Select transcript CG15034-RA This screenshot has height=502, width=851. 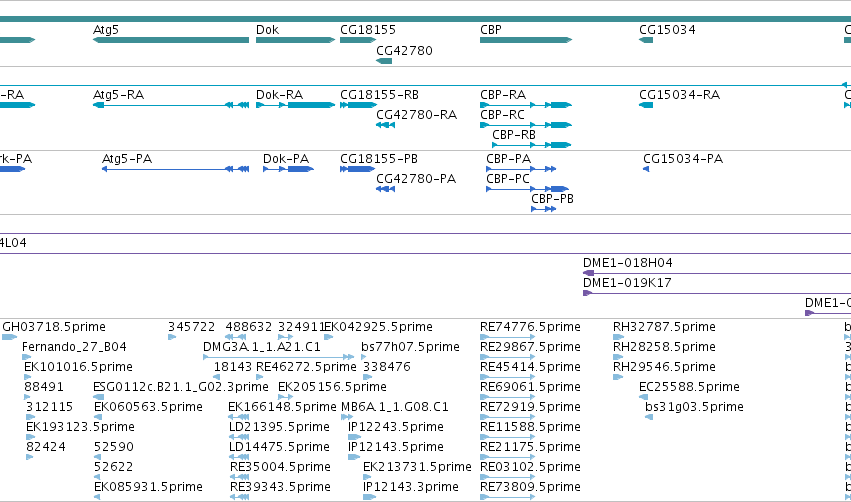pos(646,105)
